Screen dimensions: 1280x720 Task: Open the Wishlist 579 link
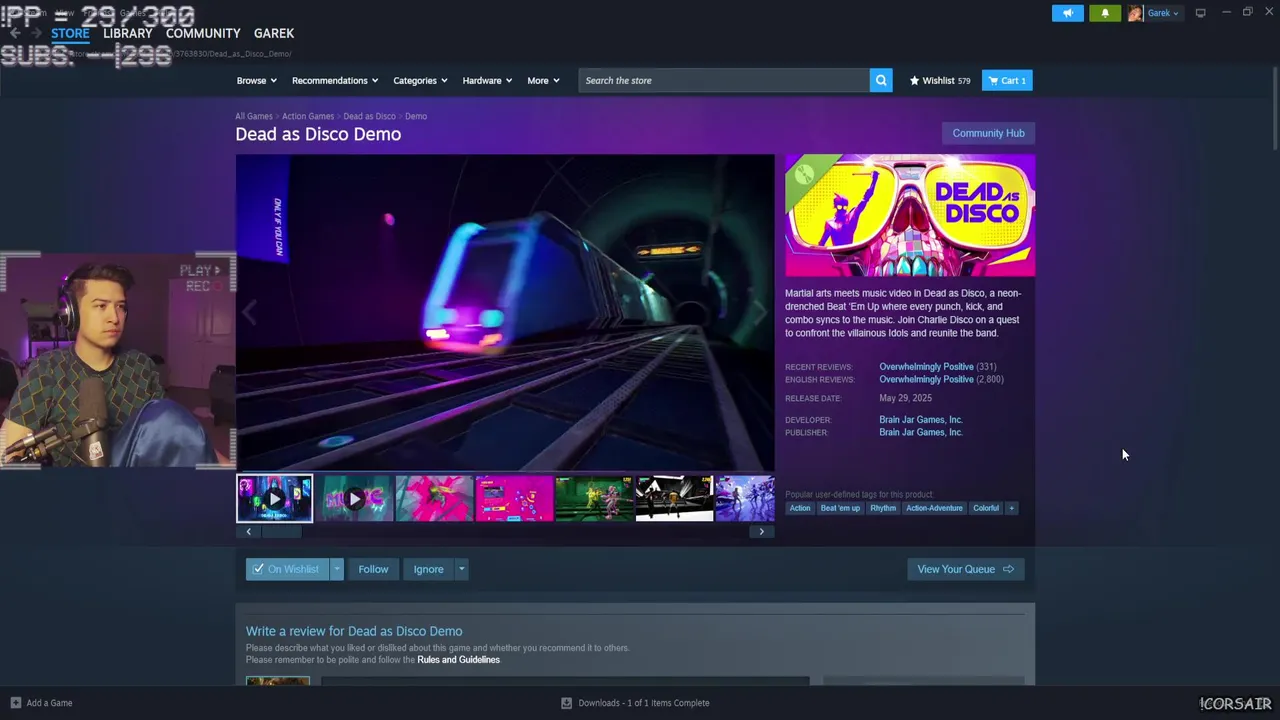(940, 81)
